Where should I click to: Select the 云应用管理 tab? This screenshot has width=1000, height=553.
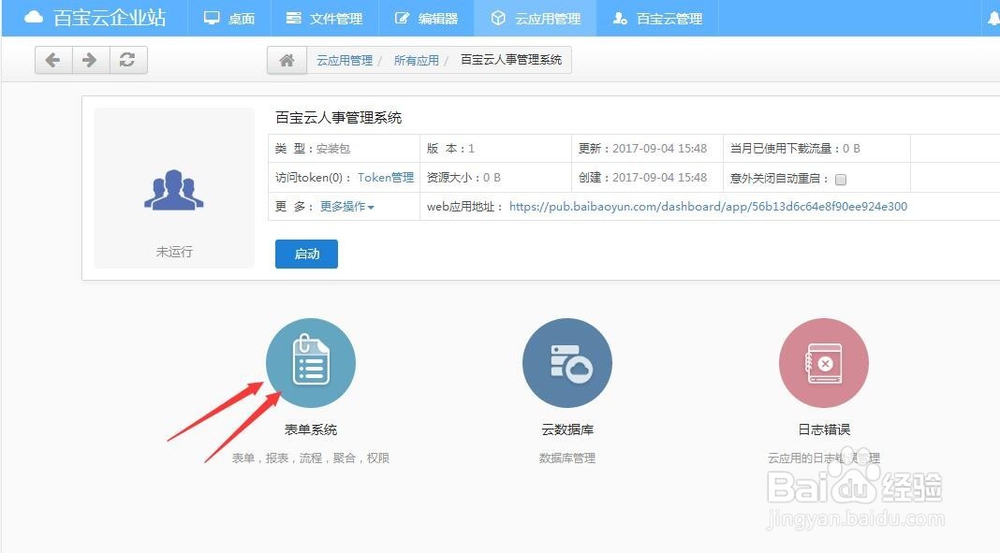pyautogui.click(x=536, y=18)
